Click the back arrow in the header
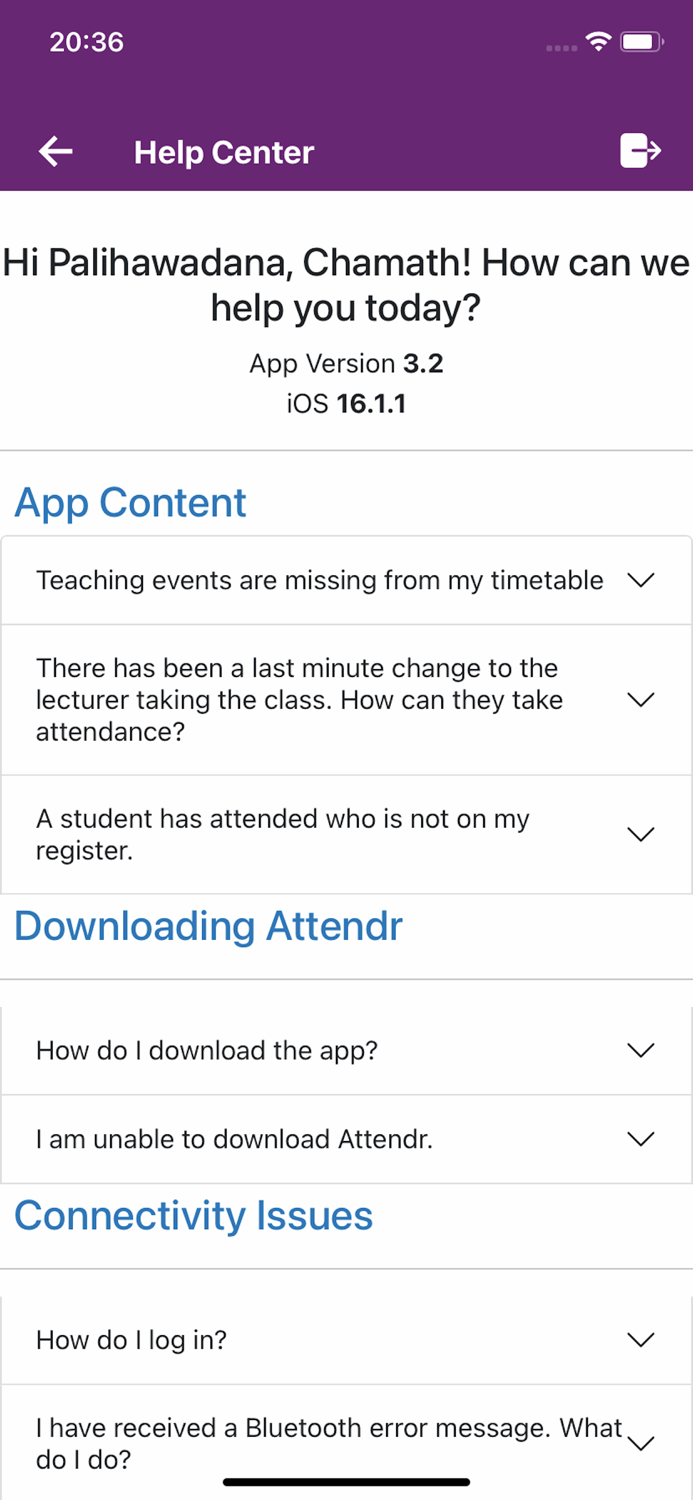The width and height of the screenshot is (693, 1500). click(x=56, y=151)
